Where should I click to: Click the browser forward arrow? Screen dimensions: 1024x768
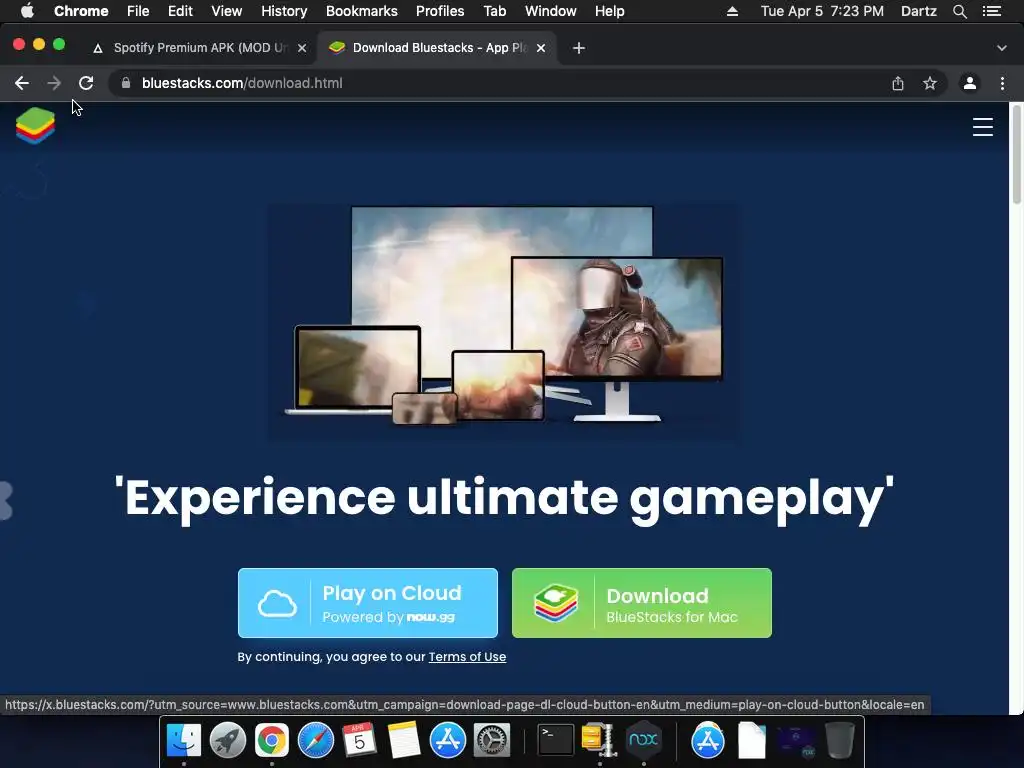tap(54, 83)
